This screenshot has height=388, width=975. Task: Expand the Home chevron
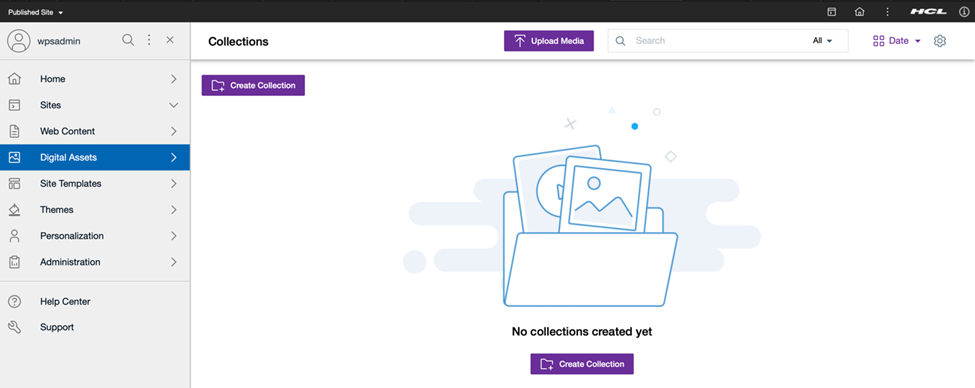click(x=173, y=79)
